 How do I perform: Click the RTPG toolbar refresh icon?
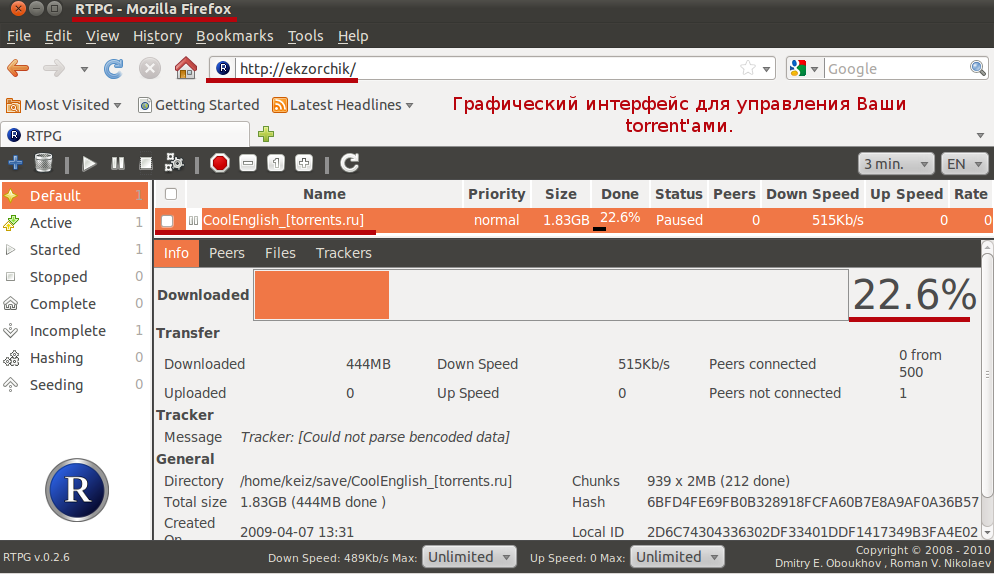pos(350,163)
